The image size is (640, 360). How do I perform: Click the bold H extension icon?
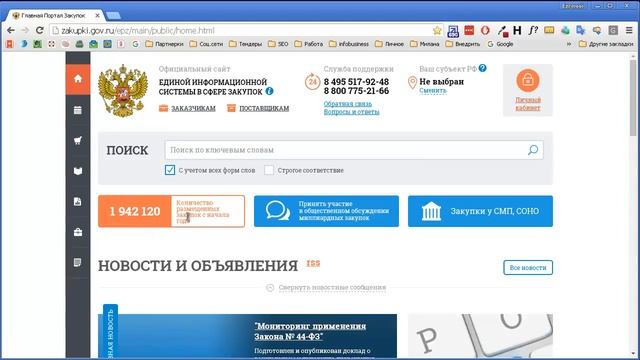[x=517, y=30]
